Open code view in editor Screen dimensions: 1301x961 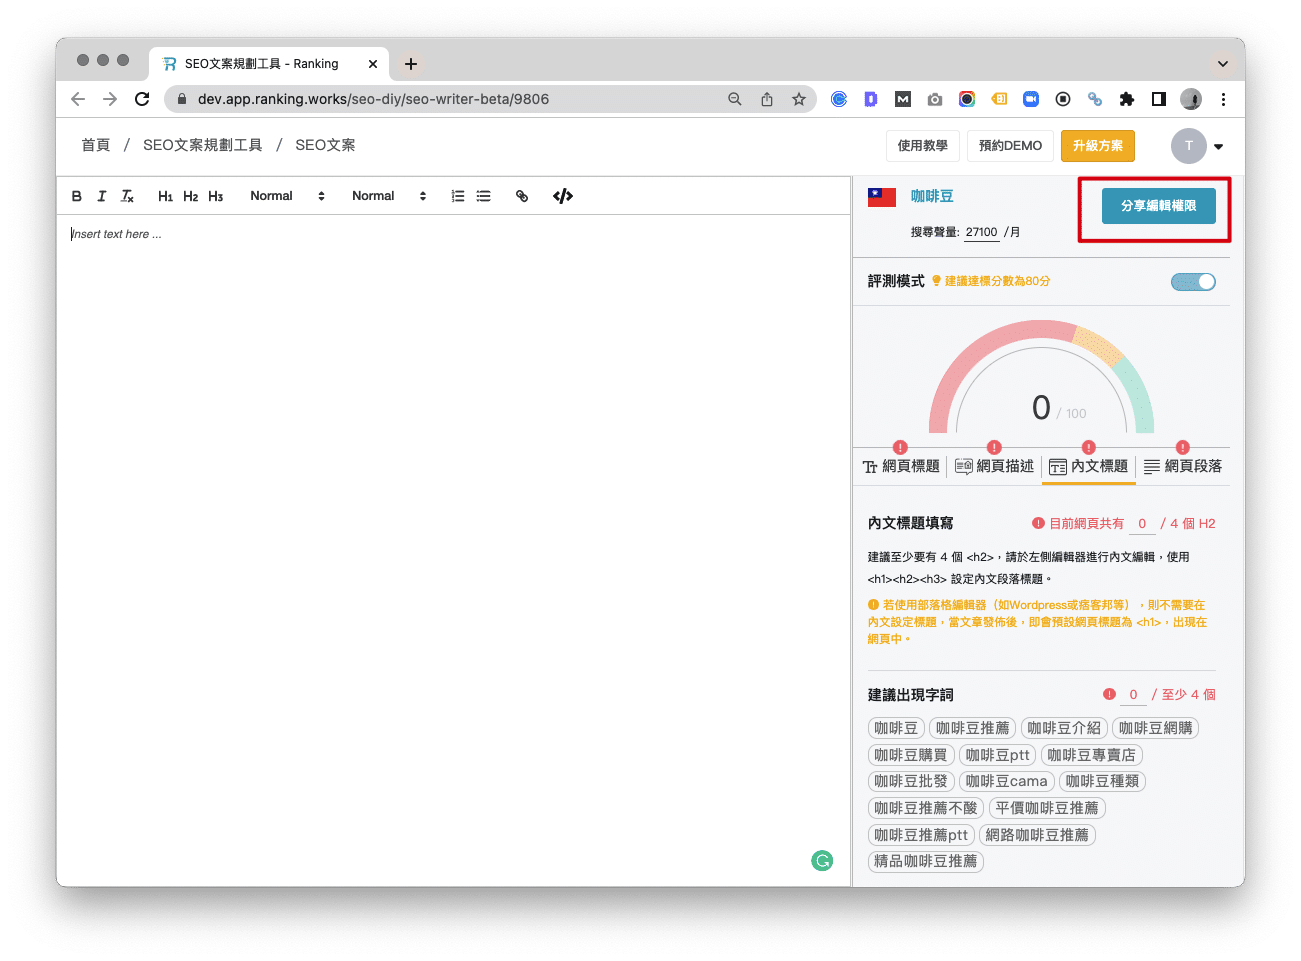563,196
